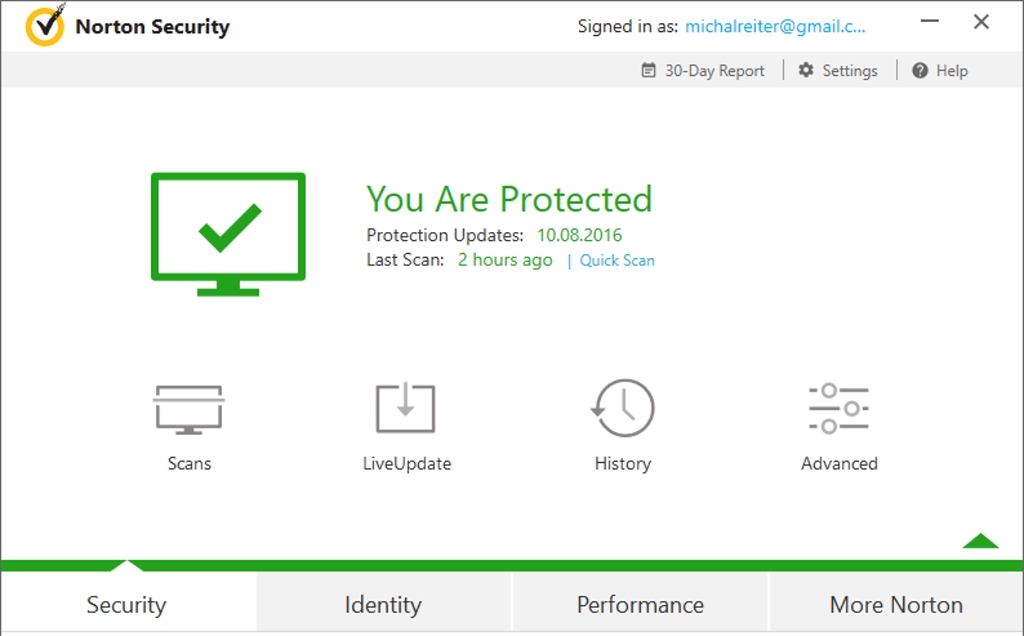
Task: Open the Scans monitor icon
Action: point(189,408)
